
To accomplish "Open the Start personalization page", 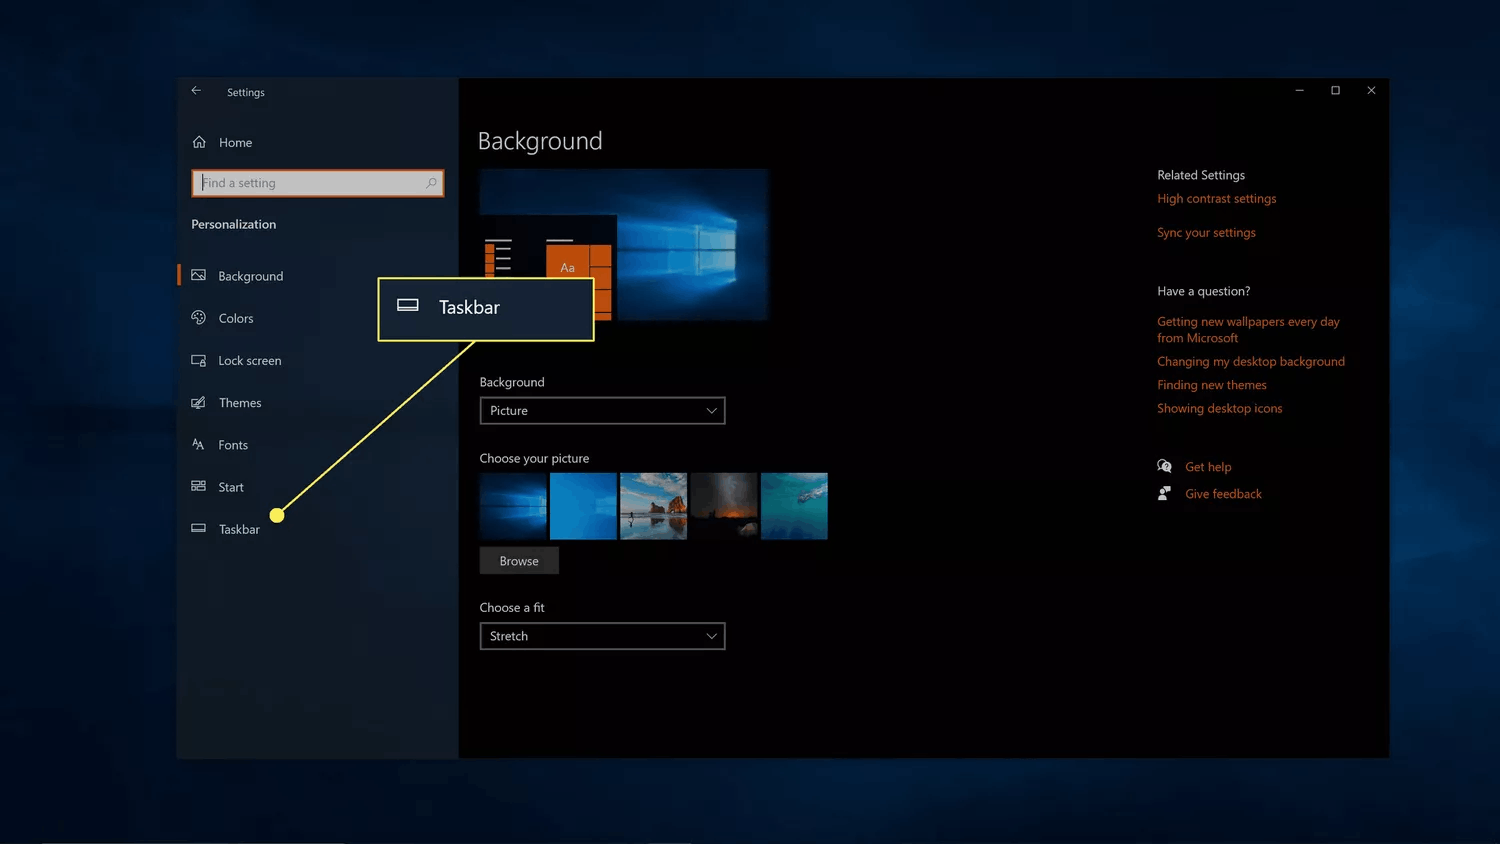I will [x=231, y=487].
